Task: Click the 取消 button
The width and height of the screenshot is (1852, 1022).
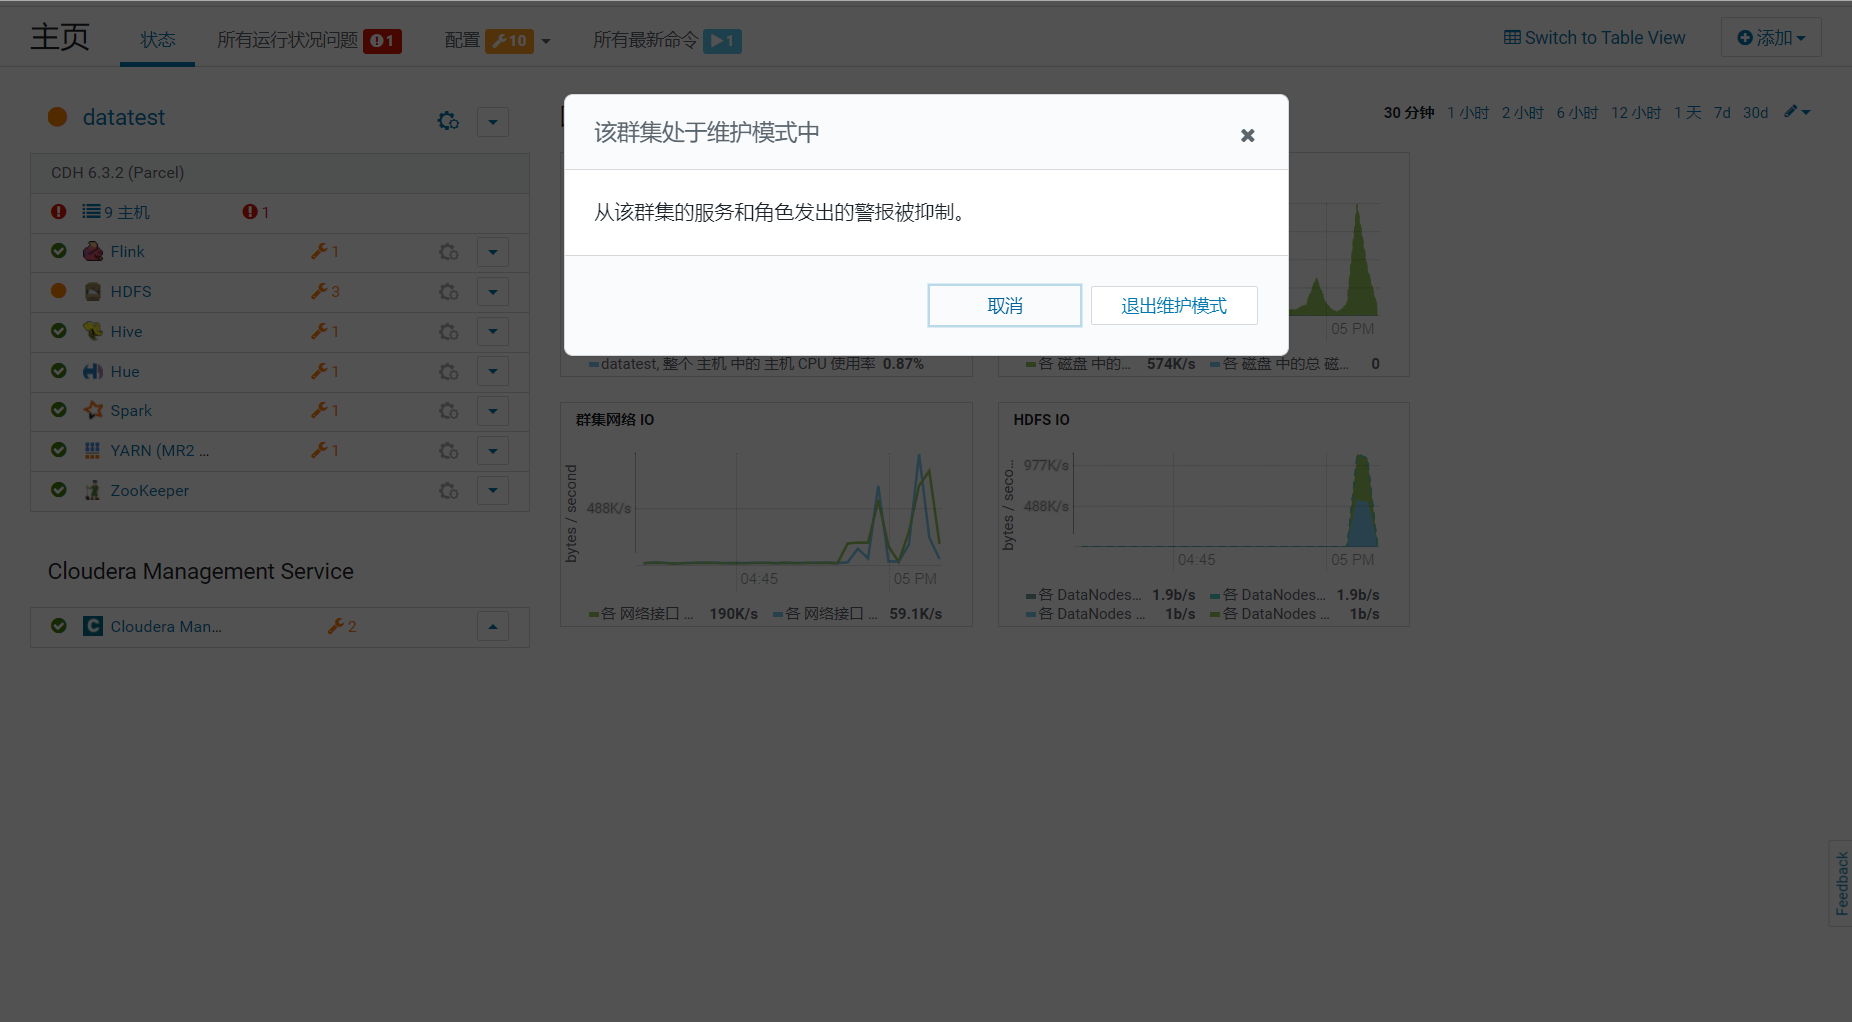Action: (1005, 306)
